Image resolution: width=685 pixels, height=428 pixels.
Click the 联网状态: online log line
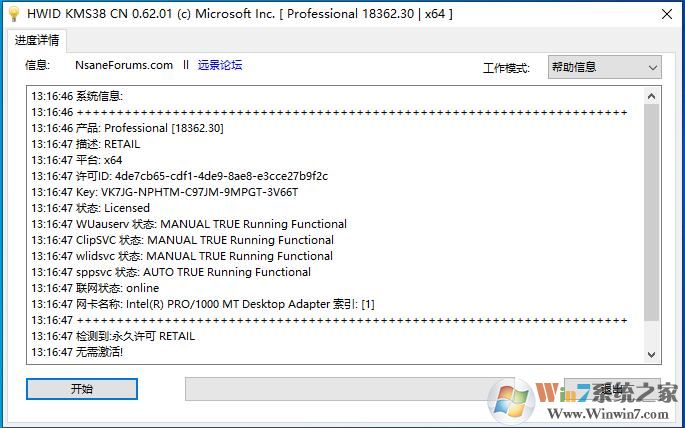point(95,288)
